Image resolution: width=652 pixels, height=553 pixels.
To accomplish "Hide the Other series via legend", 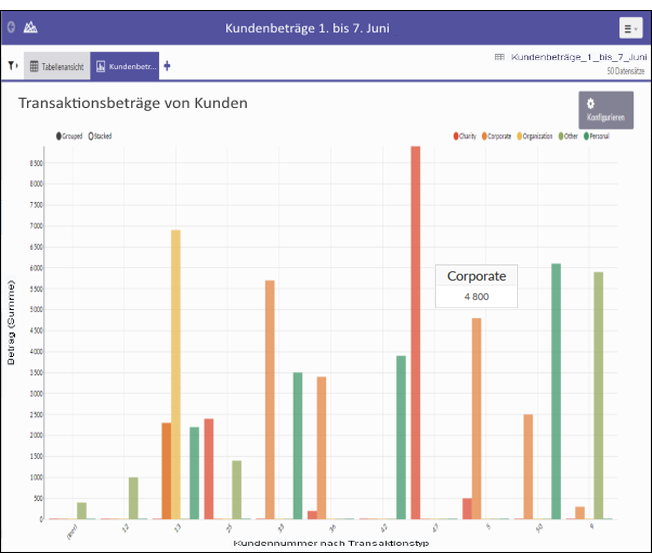I will click(x=569, y=136).
